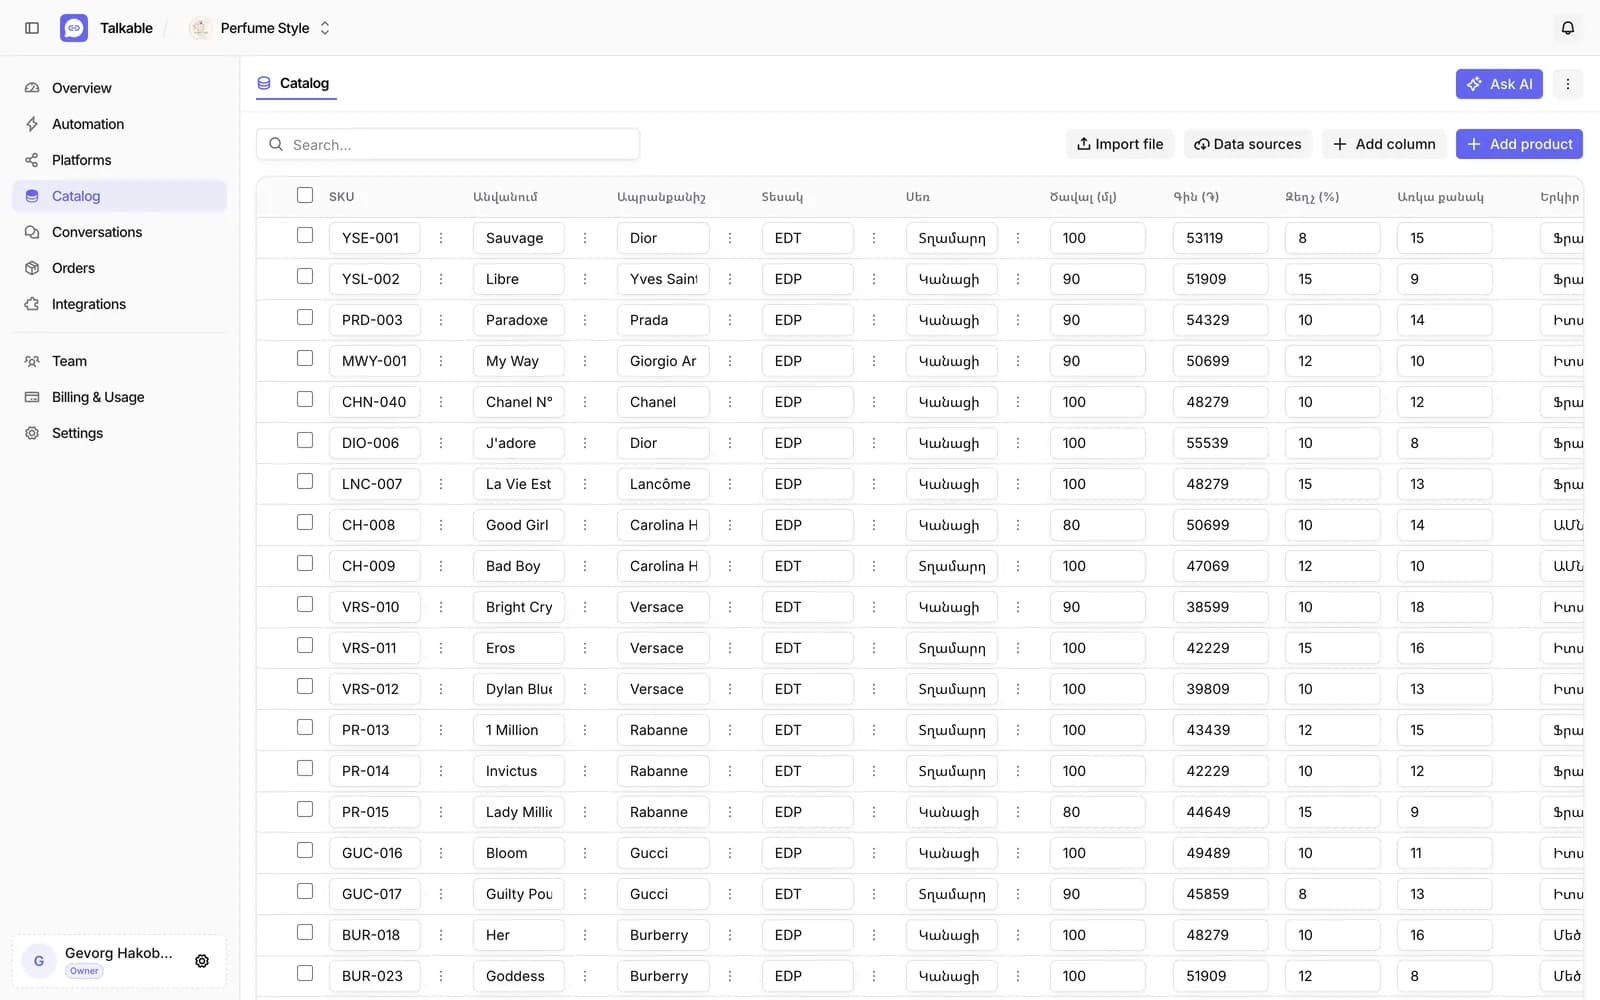Check the BUR-023 row checkbox
Viewport: 1600px width, 1000px height.
305,973
